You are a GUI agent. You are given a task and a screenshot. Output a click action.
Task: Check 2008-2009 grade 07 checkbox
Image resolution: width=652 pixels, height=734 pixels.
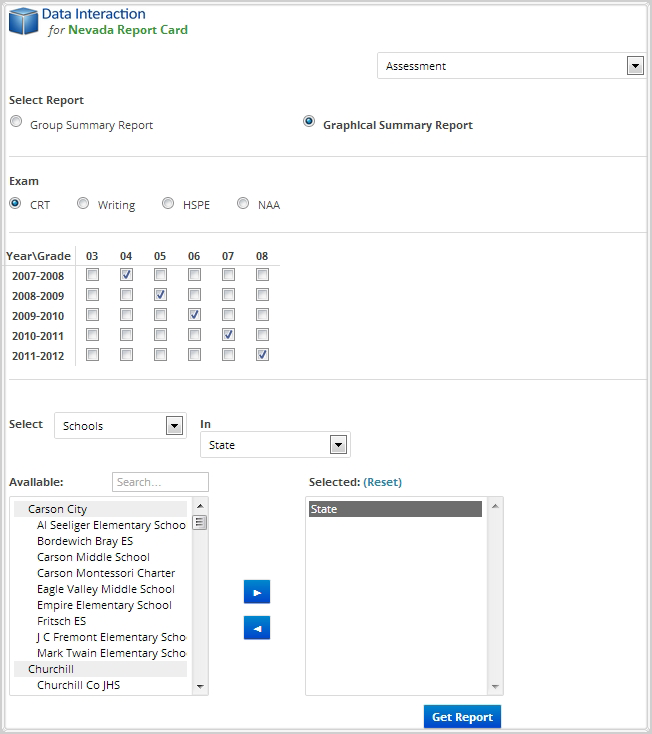coord(228,294)
